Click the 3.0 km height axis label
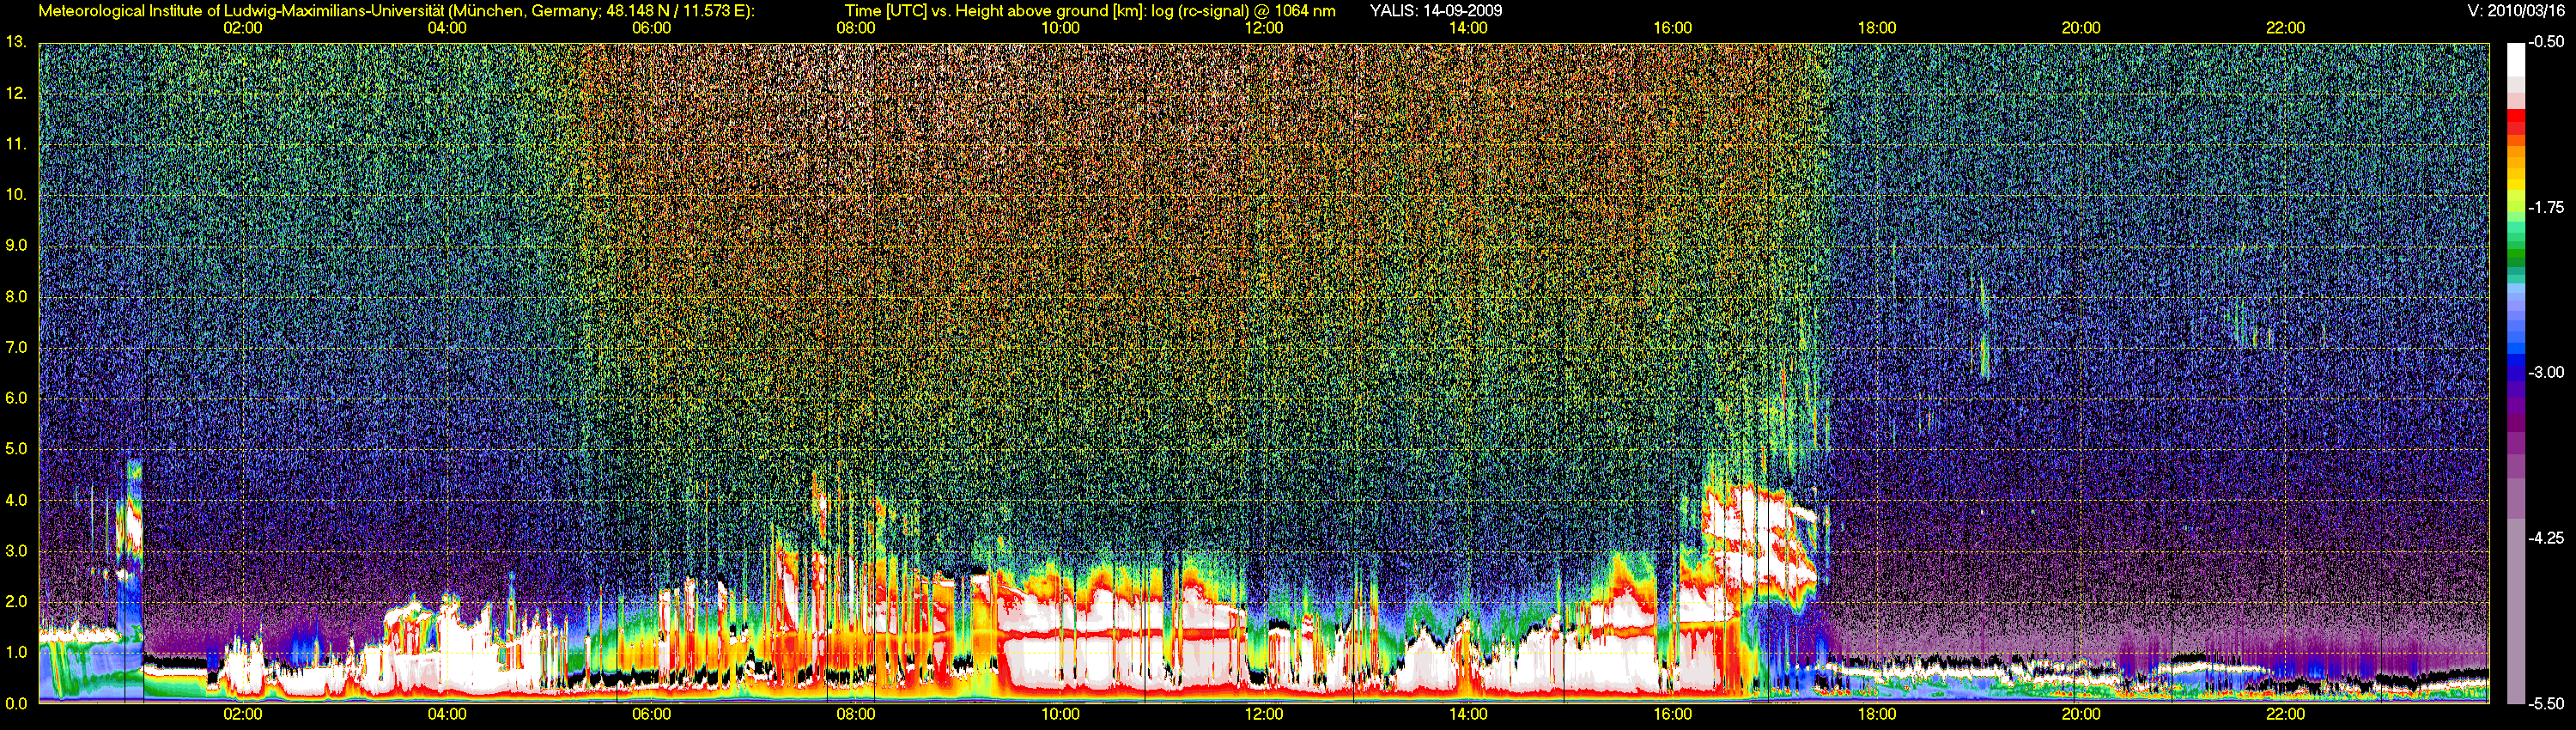Viewport: 2576px width, 730px height. point(16,550)
